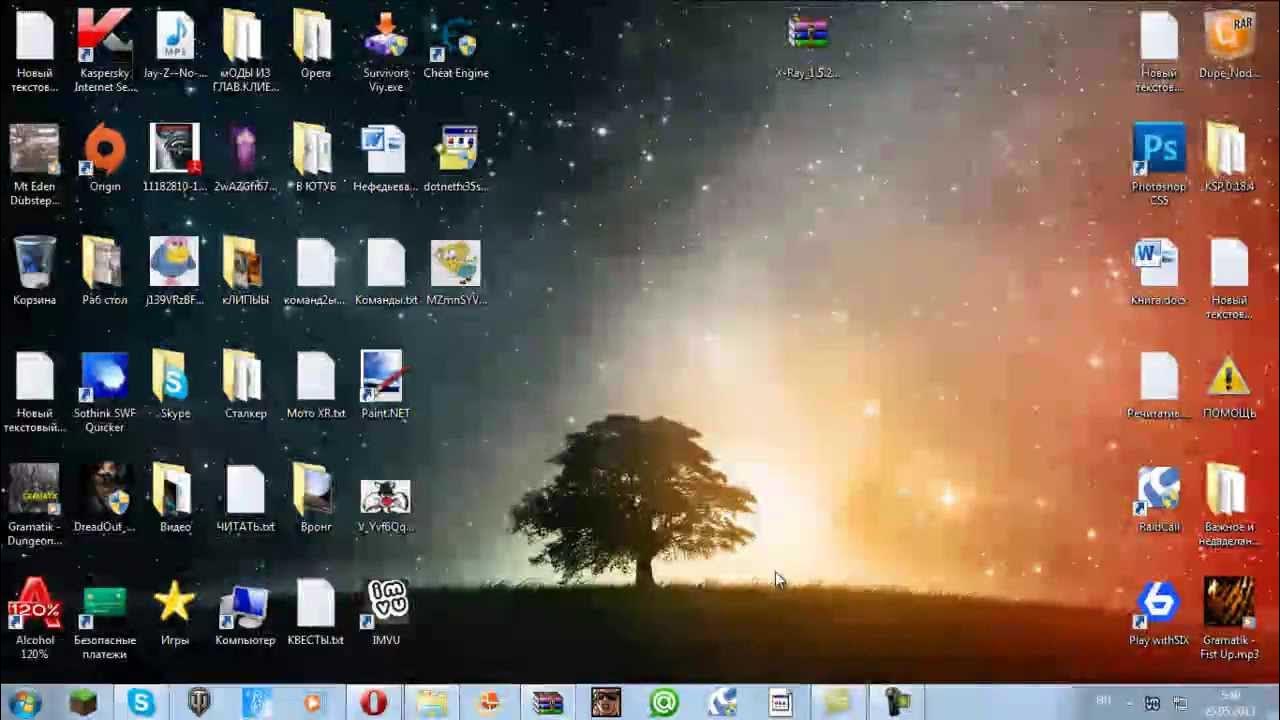Image resolution: width=1280 pixels, height=720 pixels.
Task: Open Windows Explorer taskbar folder
Action: tap(431, 703)
